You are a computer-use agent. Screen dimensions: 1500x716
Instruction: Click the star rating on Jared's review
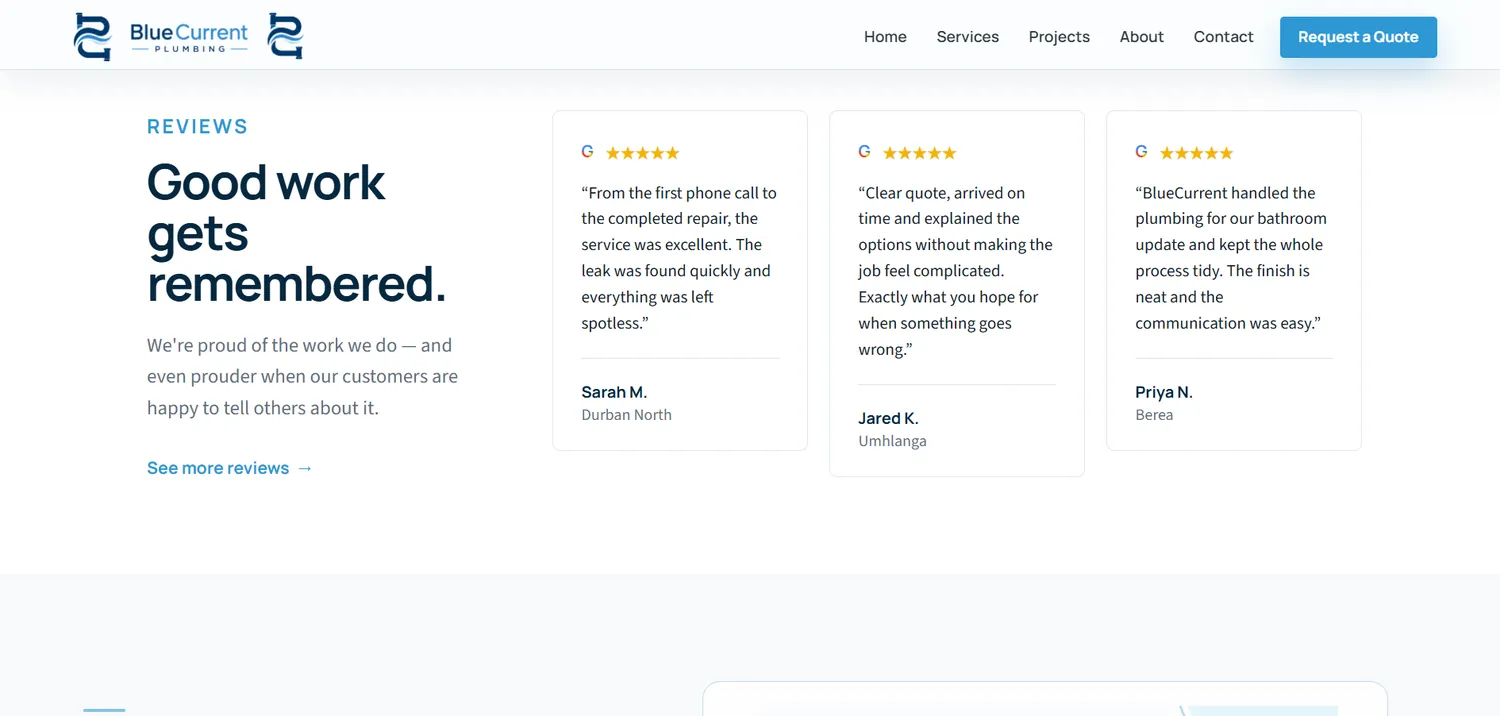[x=920, y=153]
